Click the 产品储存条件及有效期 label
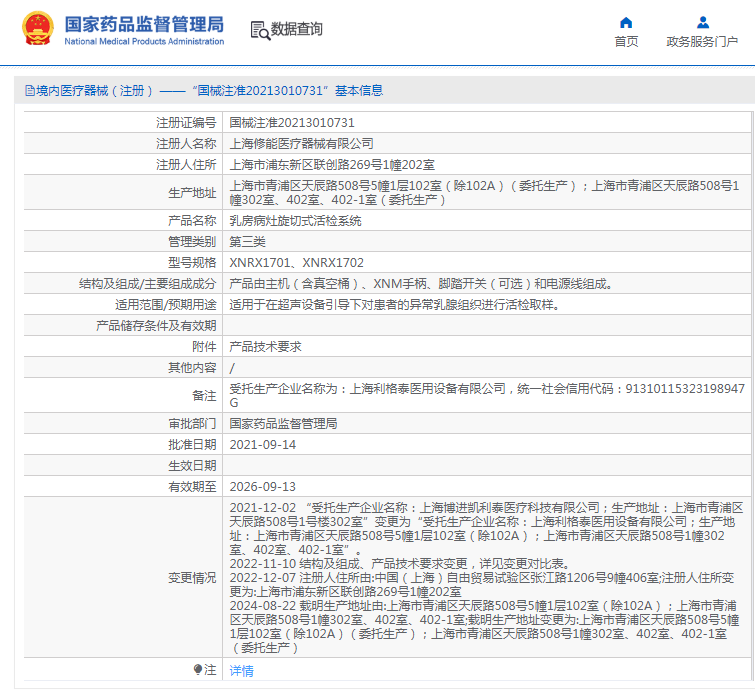The image size is (755, 698). (x=156, y=326)
